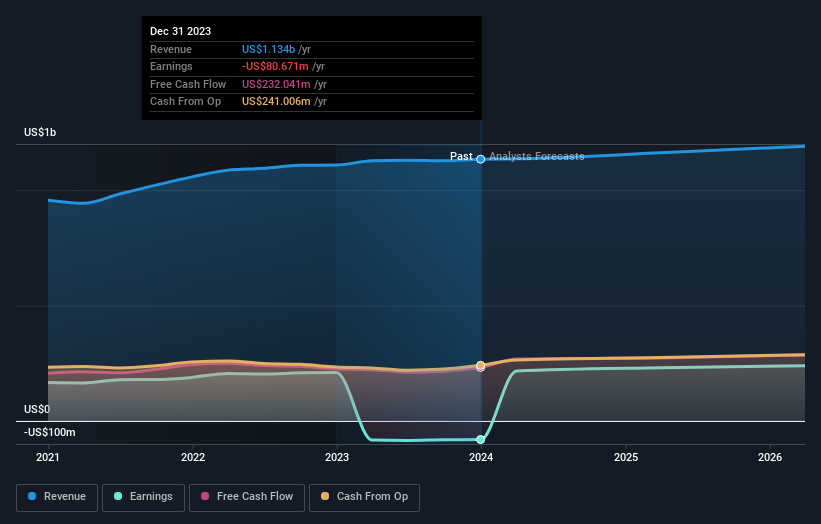Viewport: 821px width, 524px height.
Task: Click the tooltip row label 'Revenue'
Action: [x=171, y=49]
